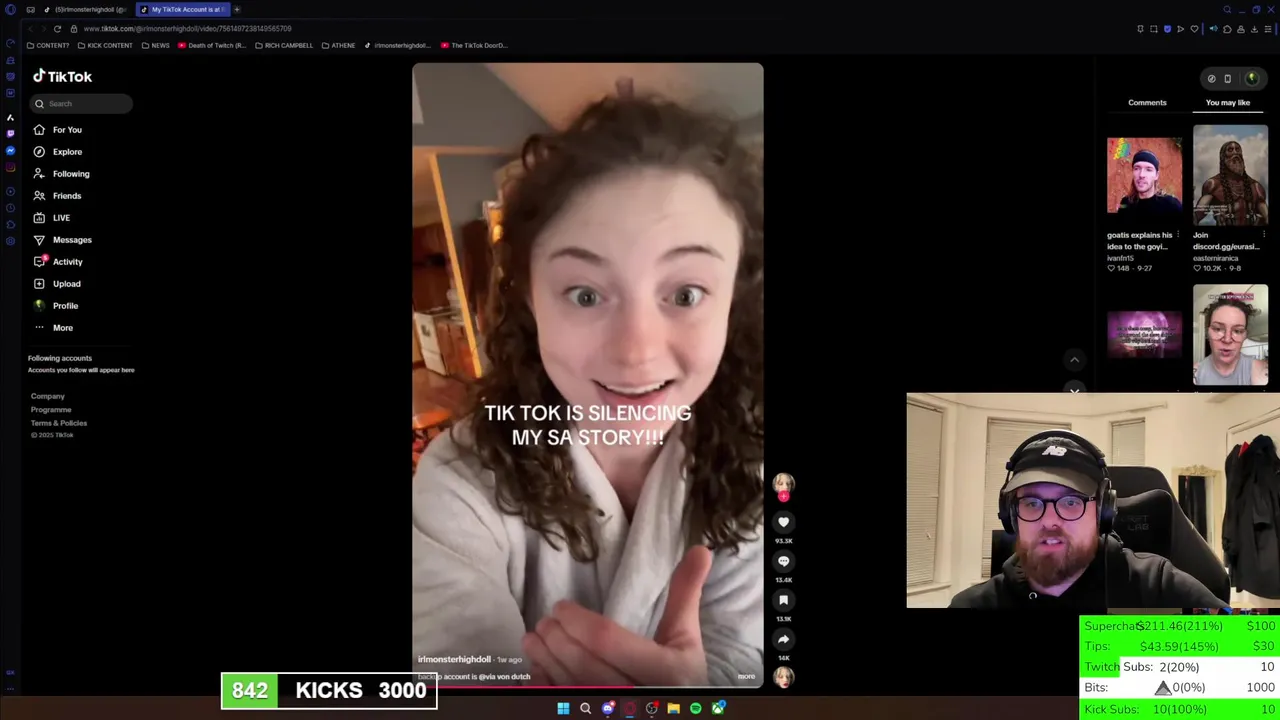Expand the Company footer section

coord(47,396)
